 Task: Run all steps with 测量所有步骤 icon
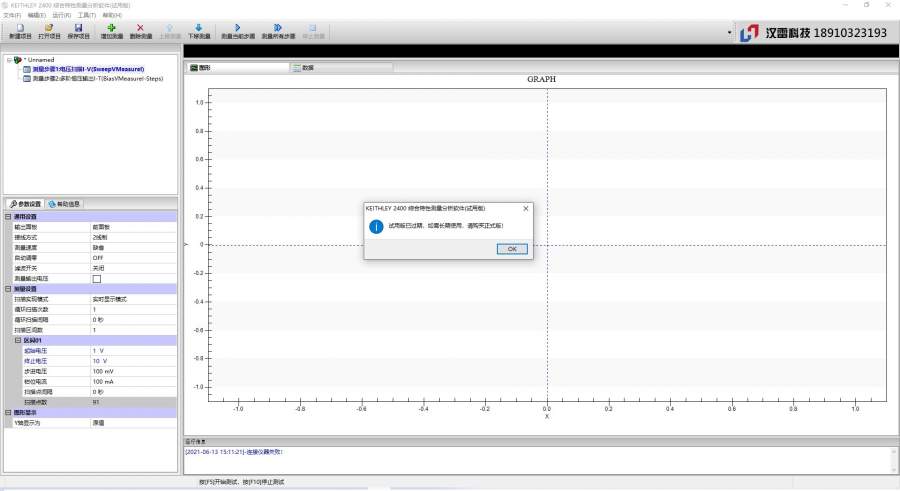[276, 29]
